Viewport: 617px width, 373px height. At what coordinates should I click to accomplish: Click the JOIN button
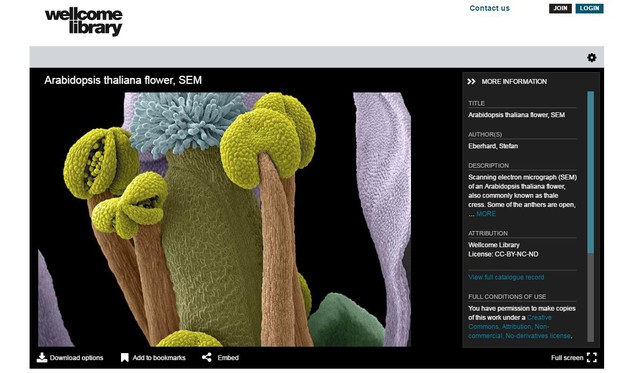560,8
